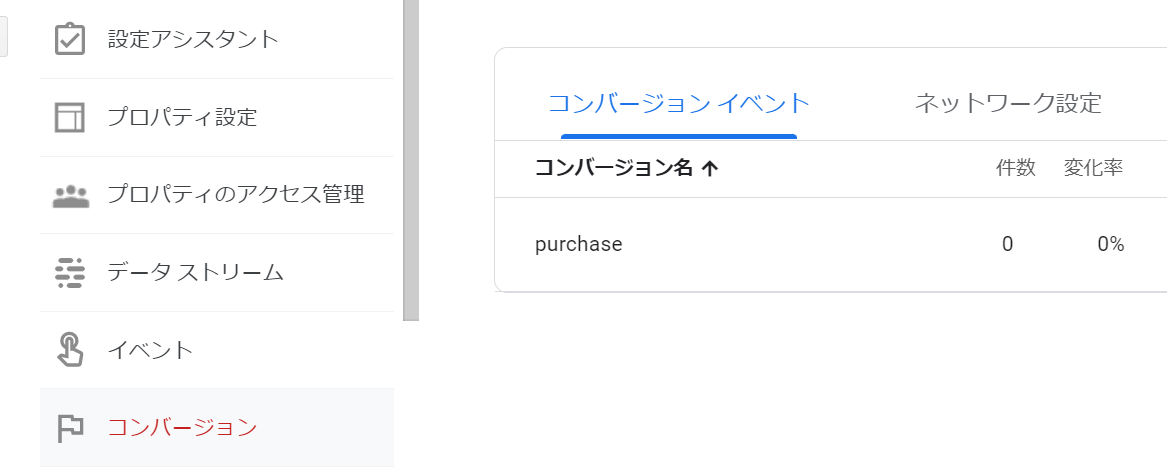The width and height of the screenshot is (1167, 471).
Task: Go to プロパティのアクセス管理
Action: [235, 195]
